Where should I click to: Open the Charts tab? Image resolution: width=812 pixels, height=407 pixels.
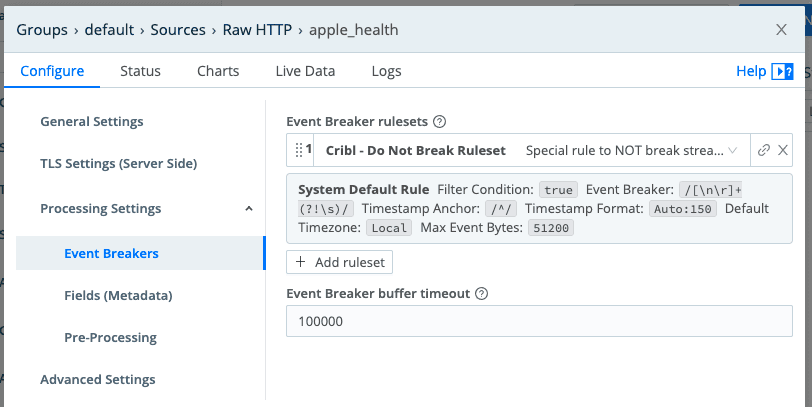tap(218, 71)
